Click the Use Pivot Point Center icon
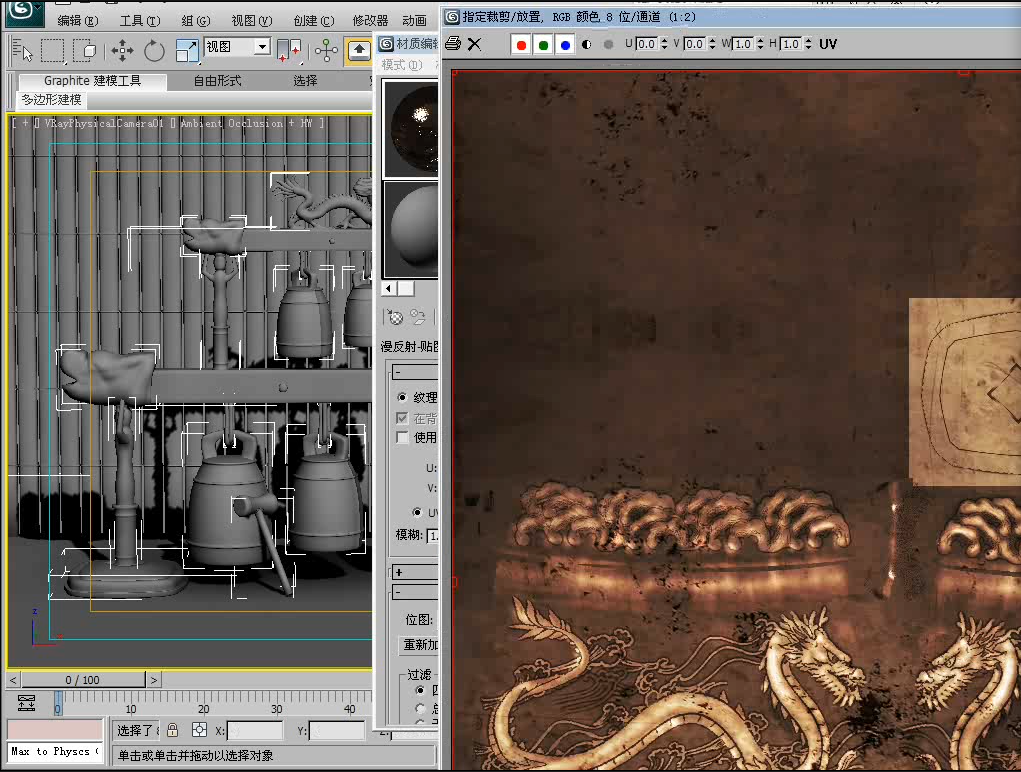The height and width of the screenshot is (772, 1021). (289, 50)
